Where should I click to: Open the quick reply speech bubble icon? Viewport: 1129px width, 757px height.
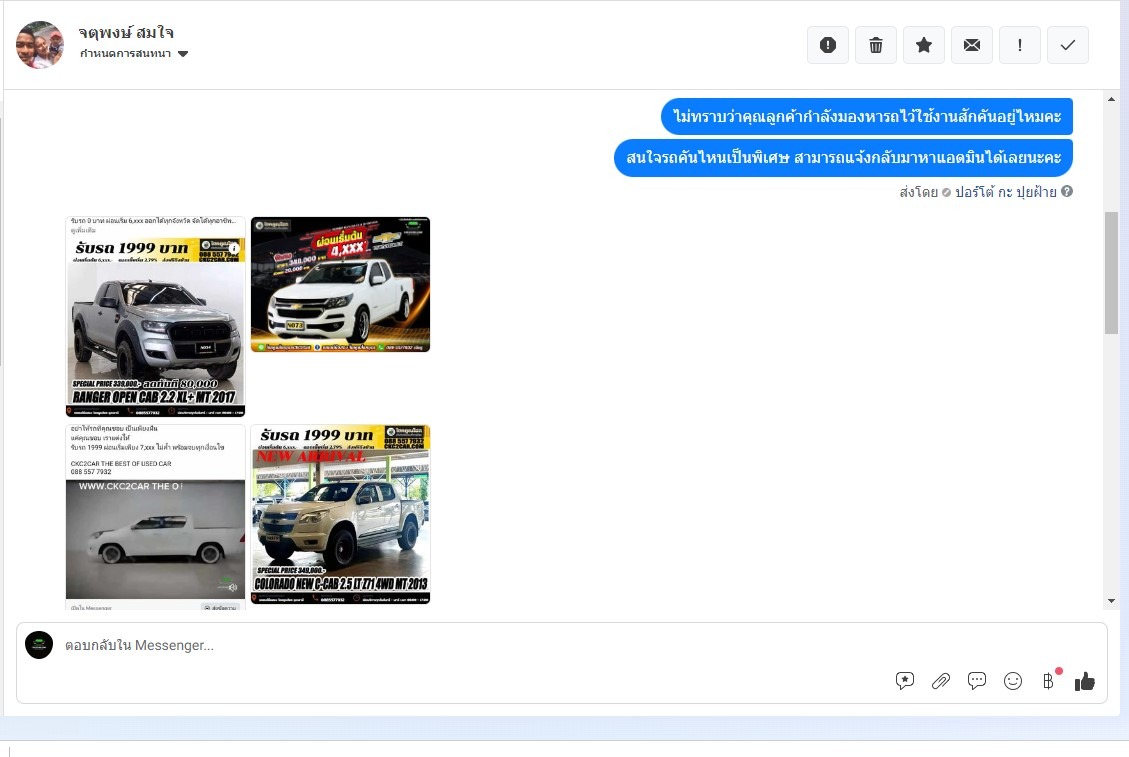(x=977, y=681)
